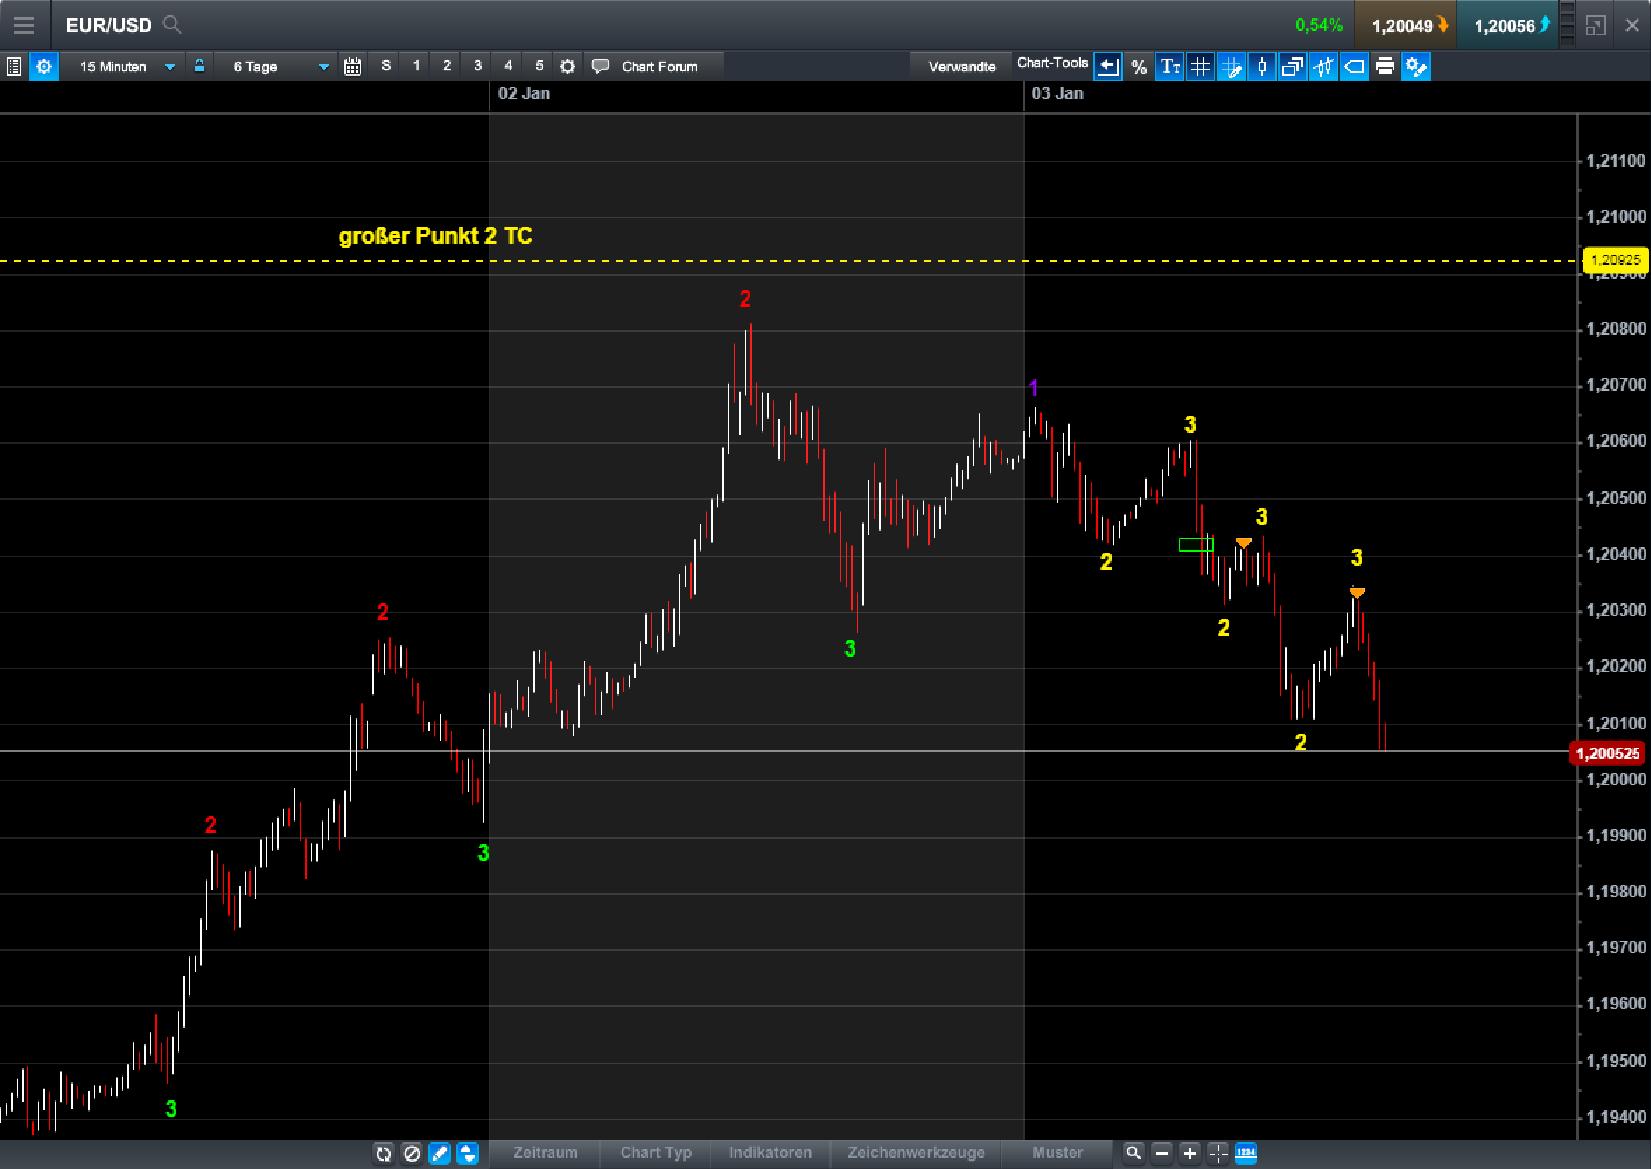The height and width of the screenshot is (1169, 1651).
Task: Click the Chart Forum speech bubble icon
Action: tap(601, 66)
